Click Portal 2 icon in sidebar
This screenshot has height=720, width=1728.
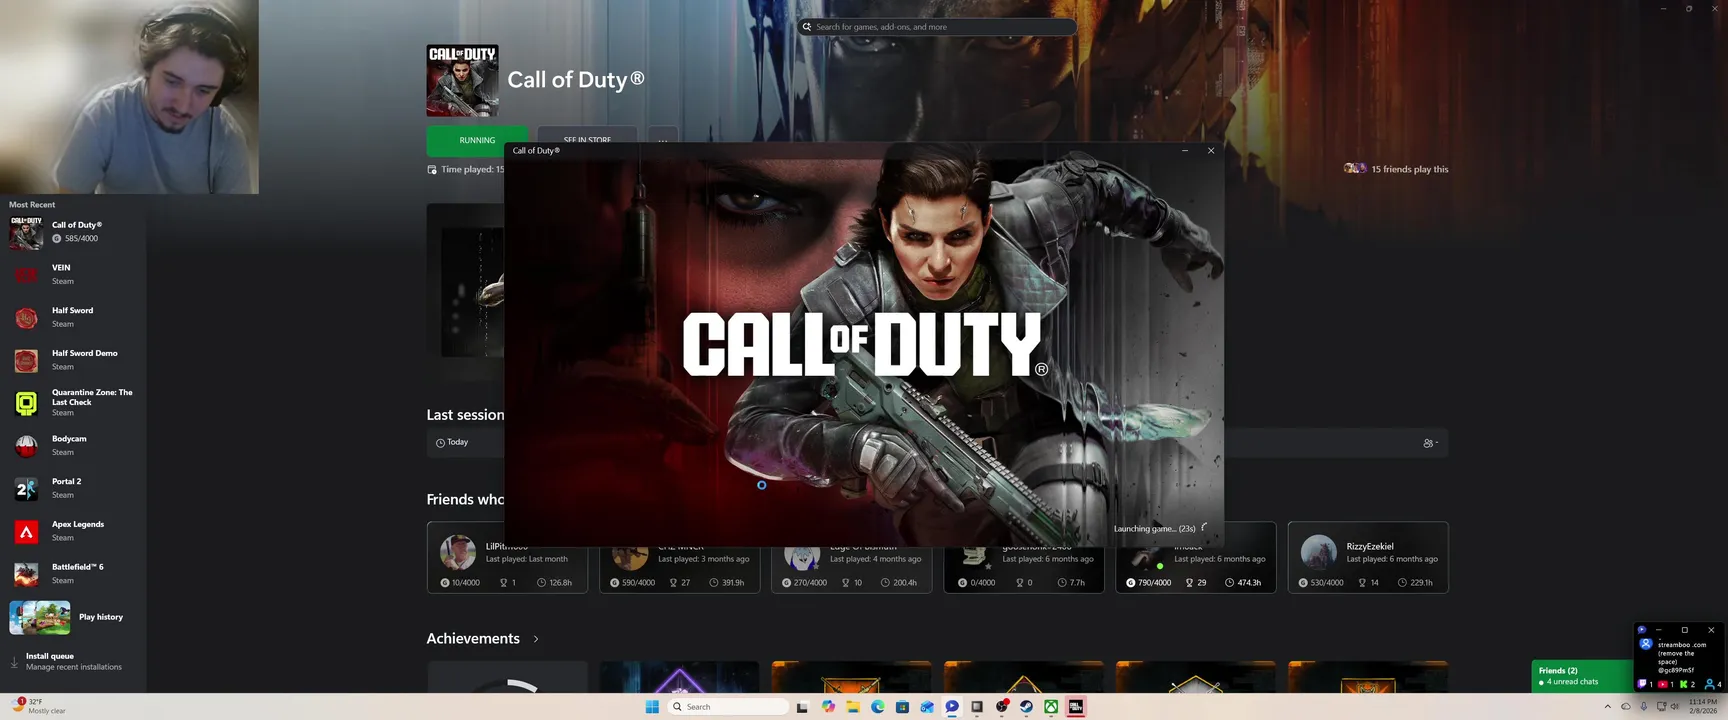(26, 489)
